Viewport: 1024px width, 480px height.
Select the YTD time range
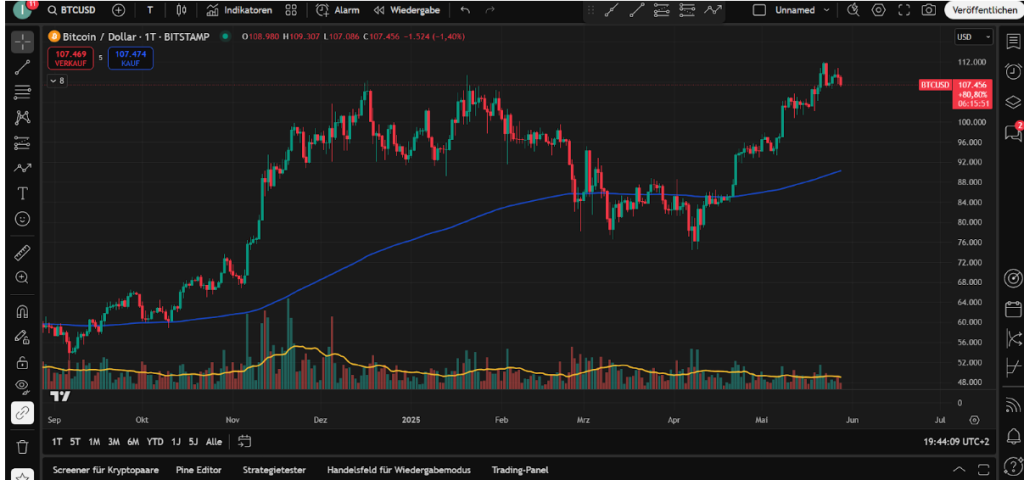(155, 441)
